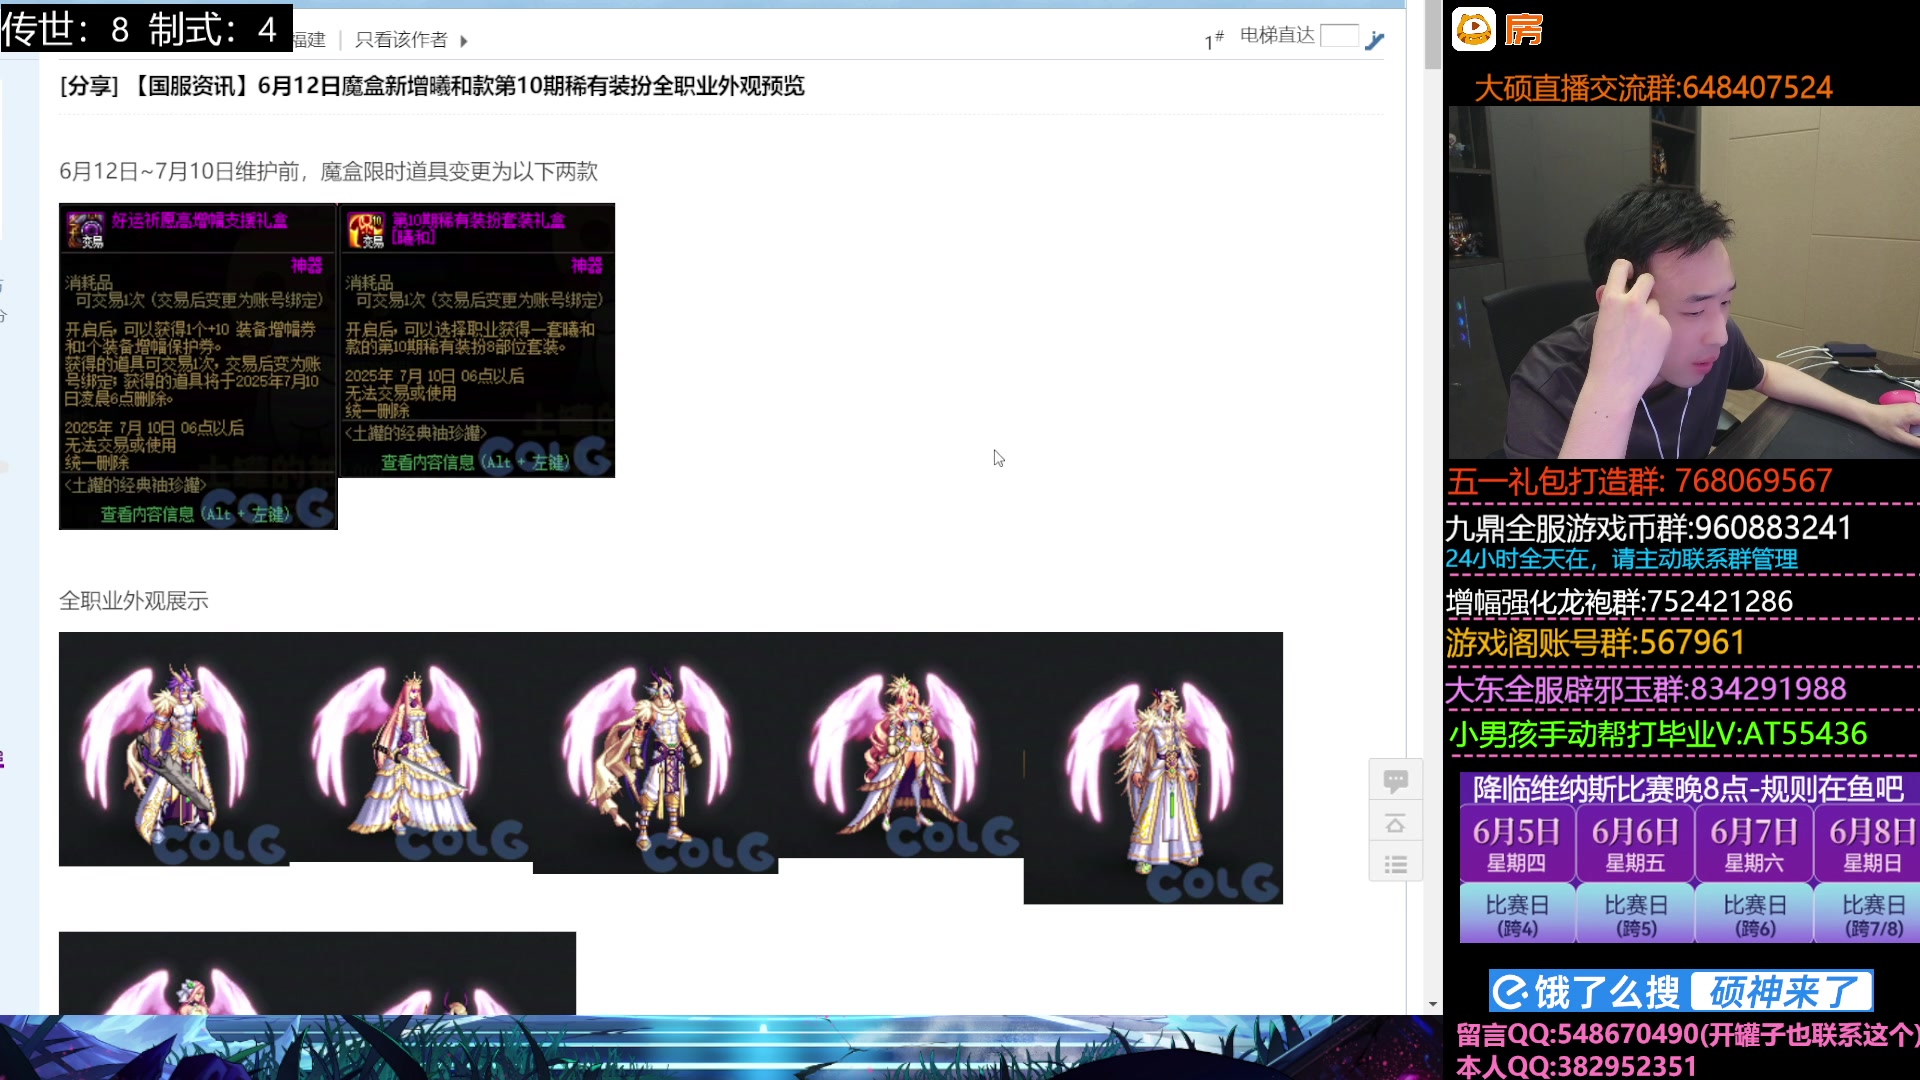
Task: Click the 比赛日 (跨4) cell
Action: (x=1517, y=915)
